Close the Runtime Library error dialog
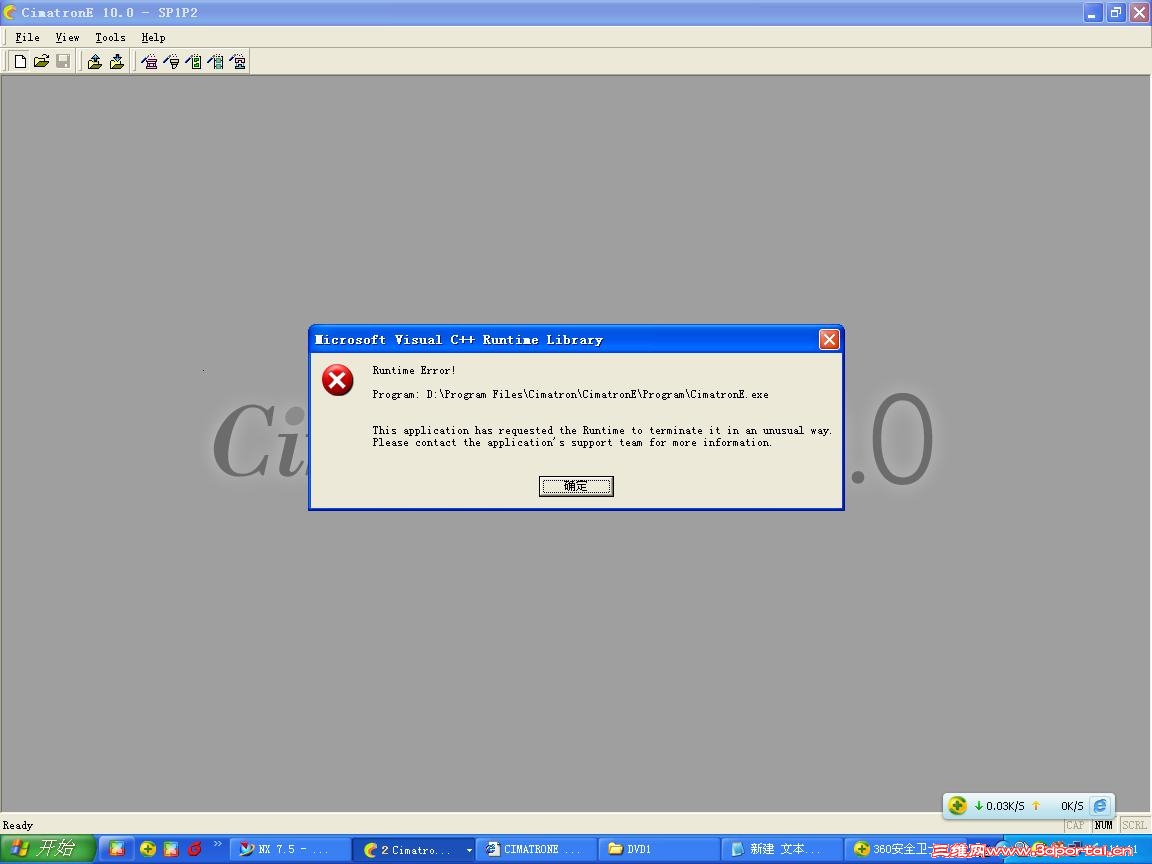Viewport: 1152px width, 864px height. (829, 339)
